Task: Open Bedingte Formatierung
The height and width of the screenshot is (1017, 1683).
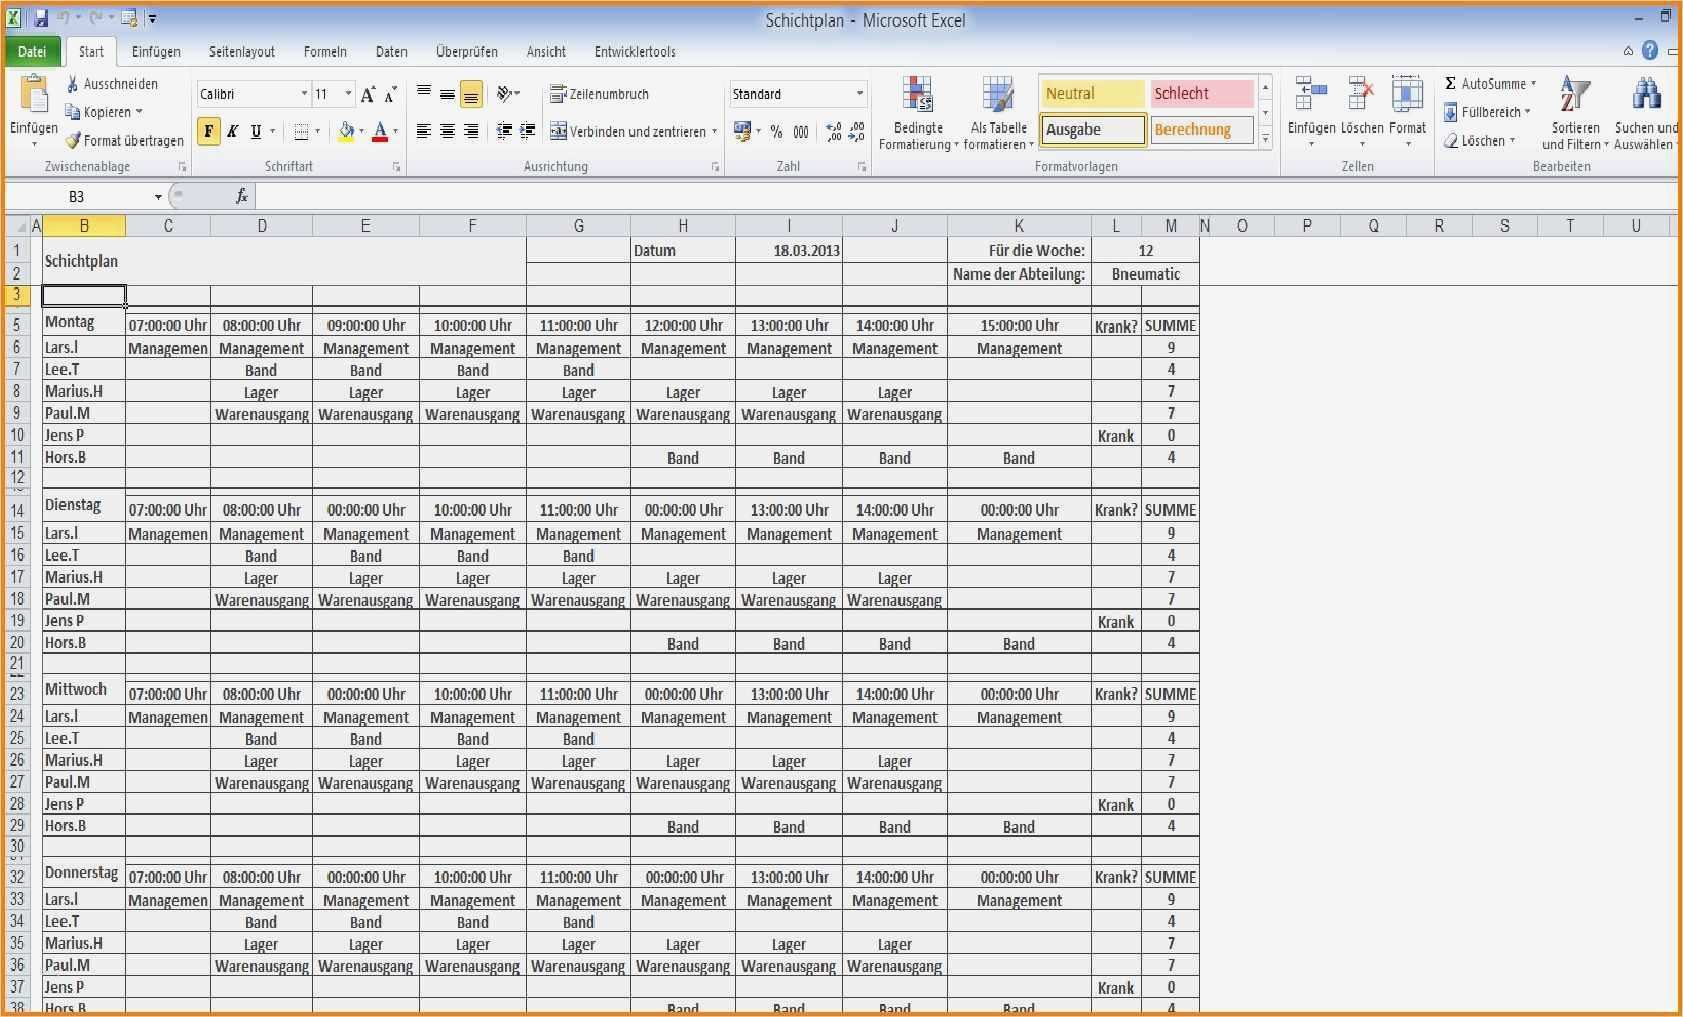Action: [918, 112]
